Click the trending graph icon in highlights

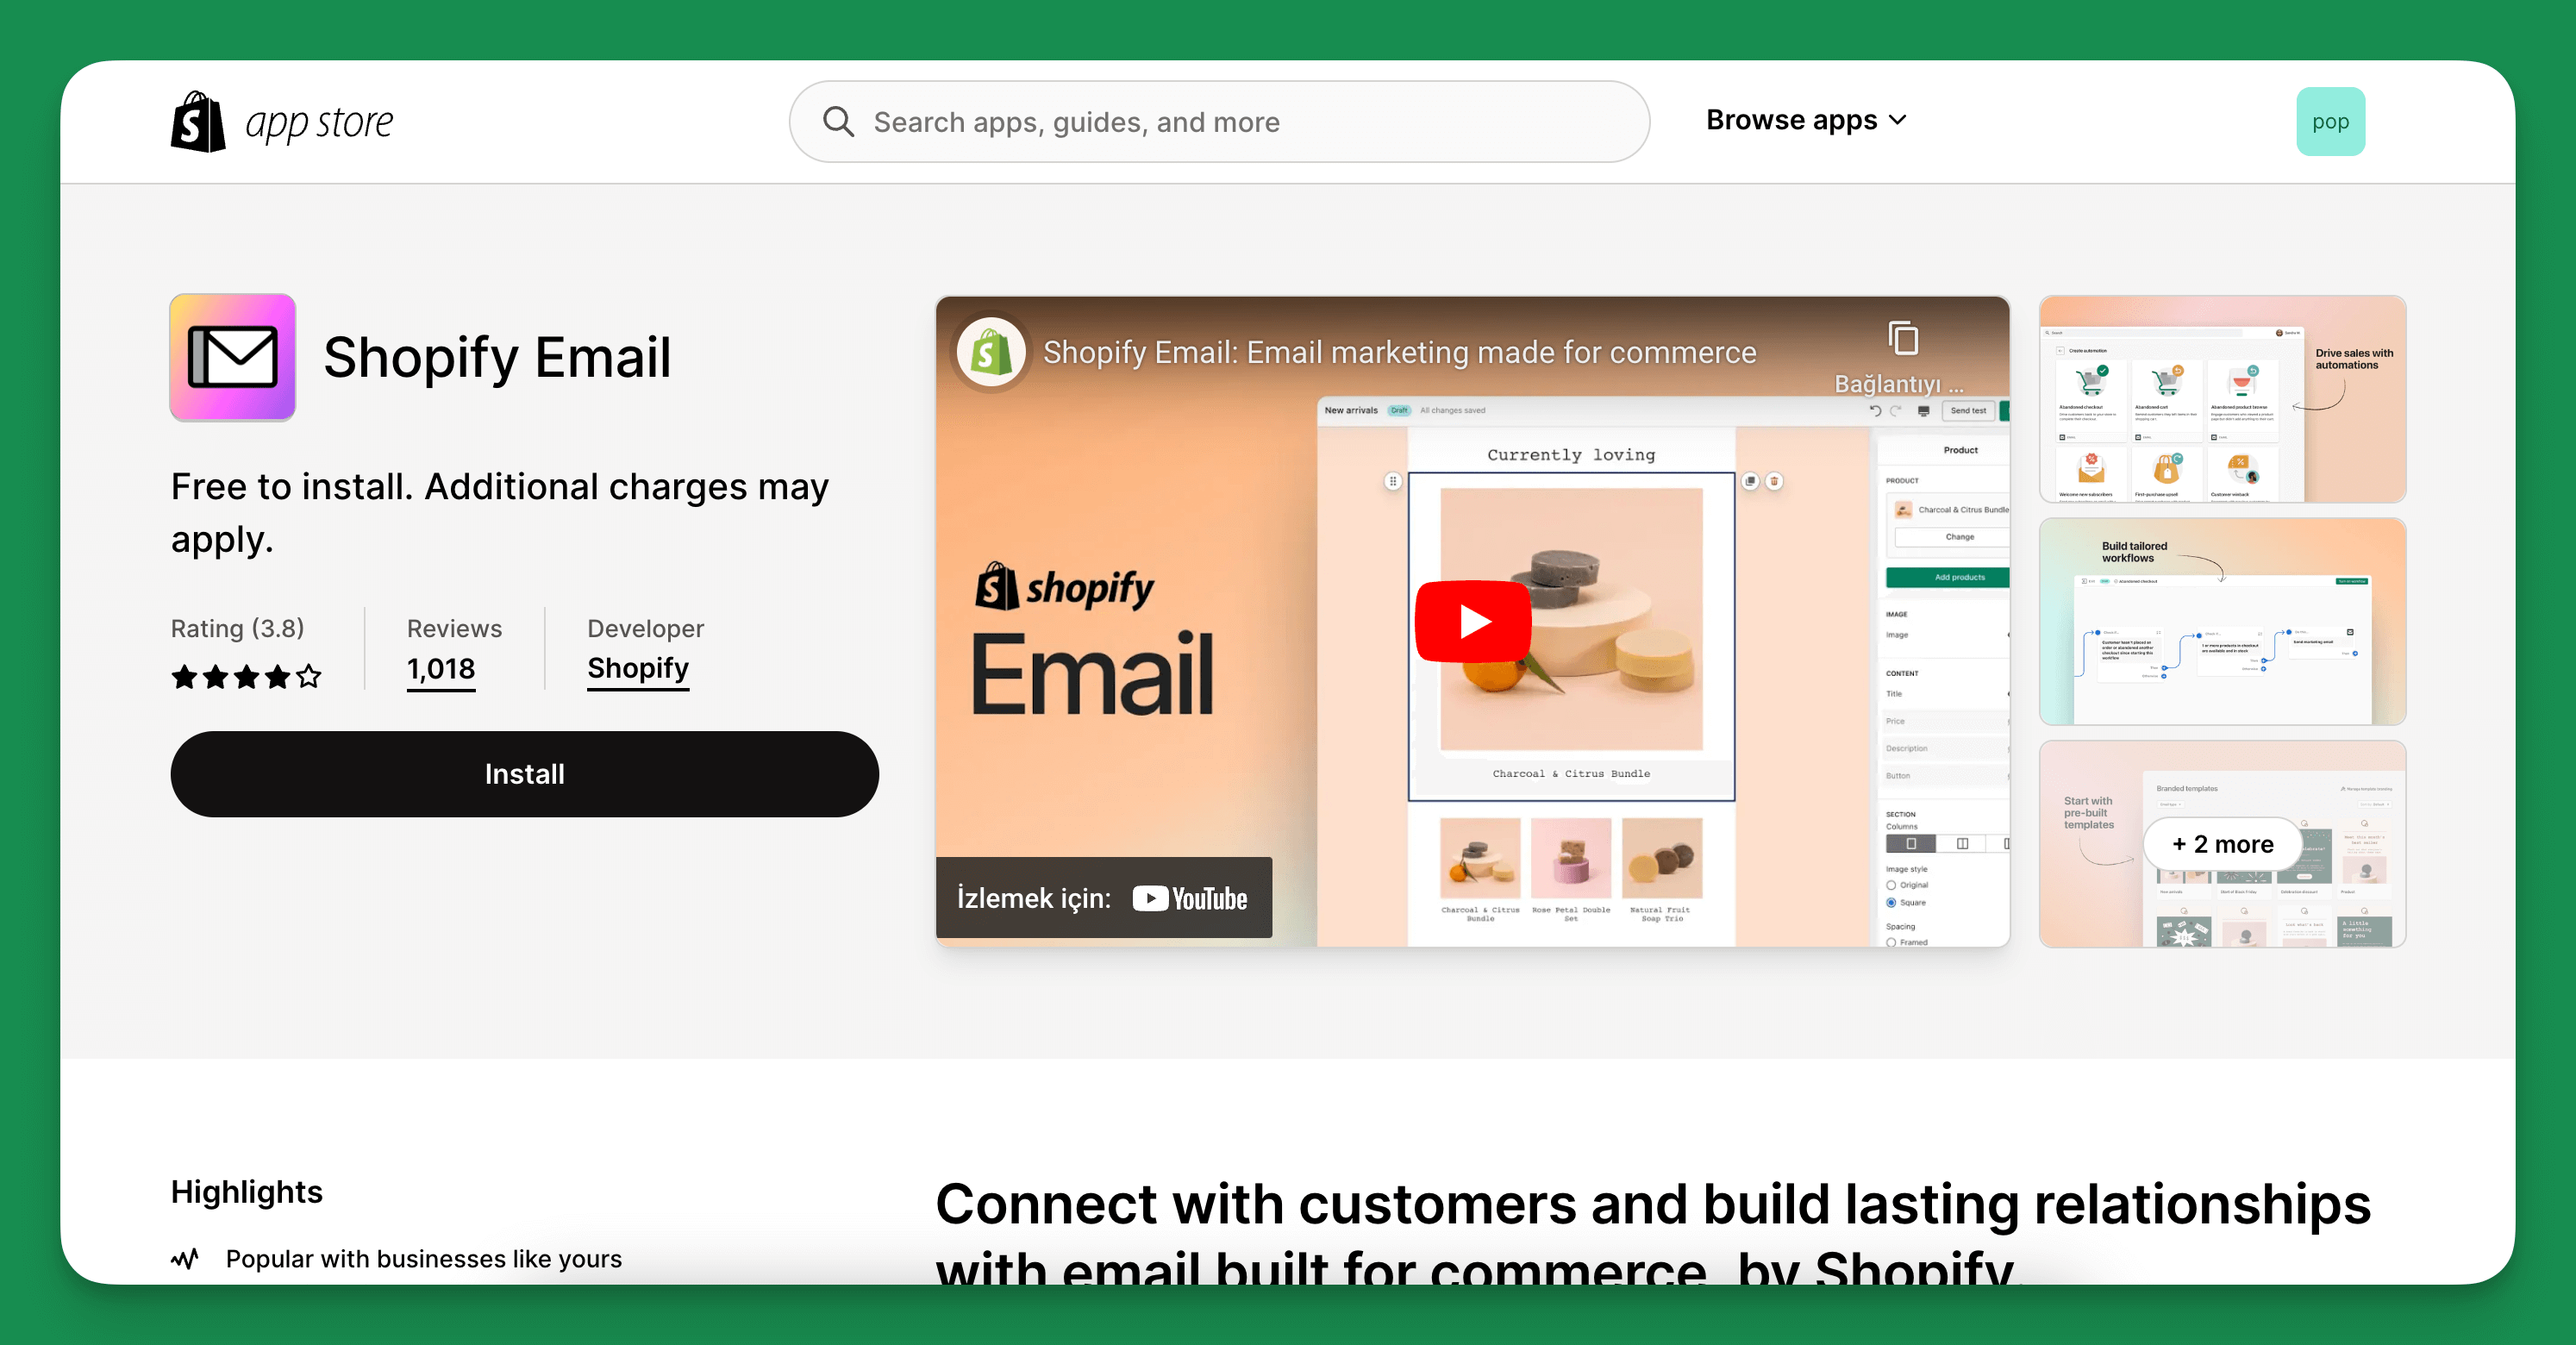(184, 1258)
